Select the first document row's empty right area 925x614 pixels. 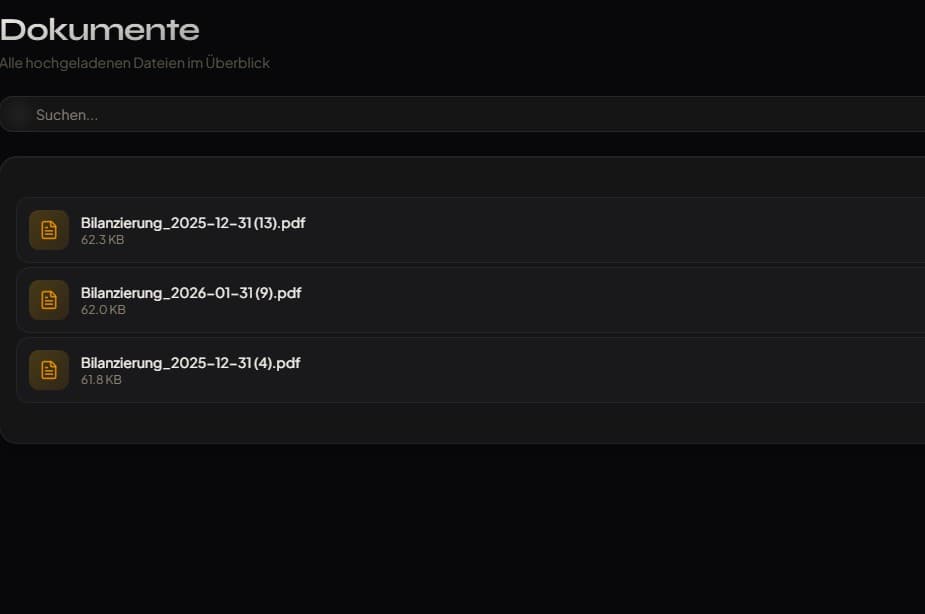point(650,230)
